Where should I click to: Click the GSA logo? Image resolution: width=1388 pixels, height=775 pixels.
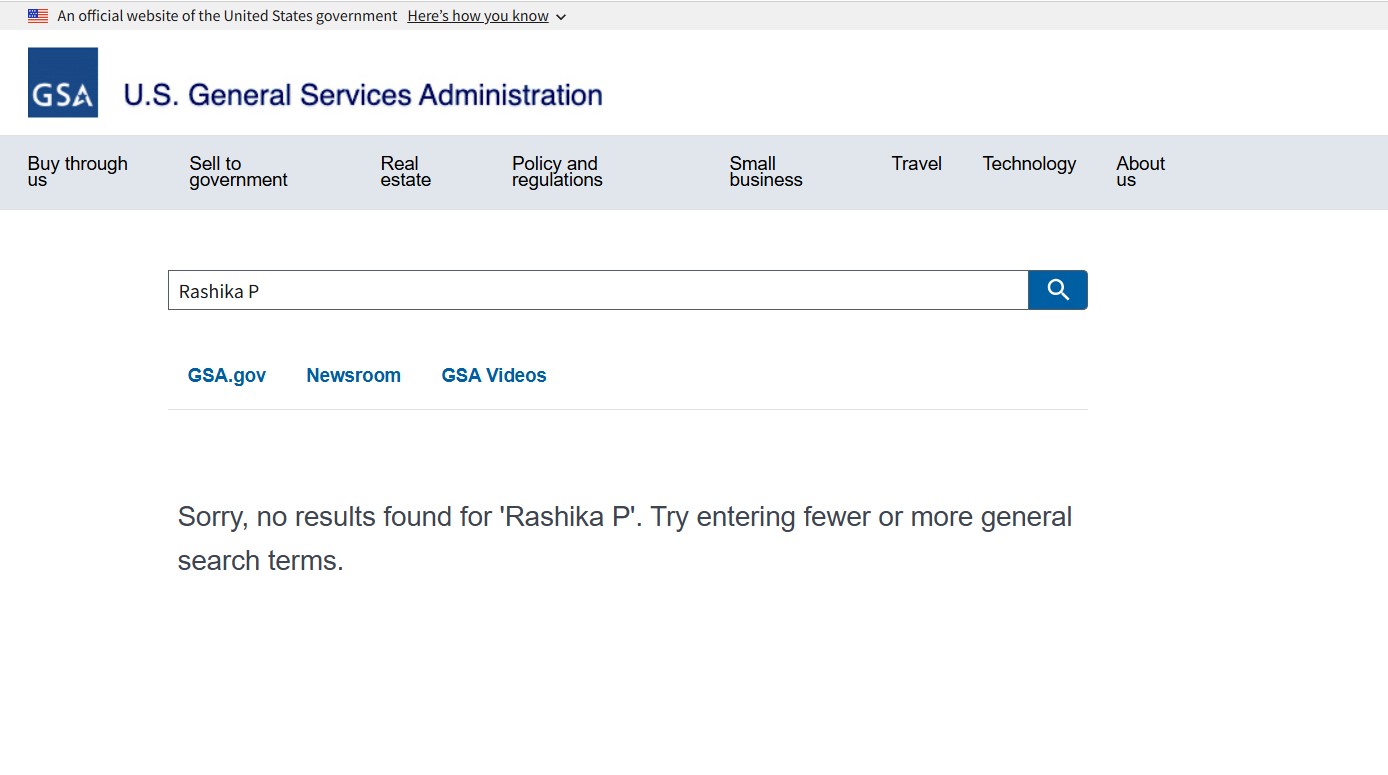pyautogui.click(x=63, y=83)
